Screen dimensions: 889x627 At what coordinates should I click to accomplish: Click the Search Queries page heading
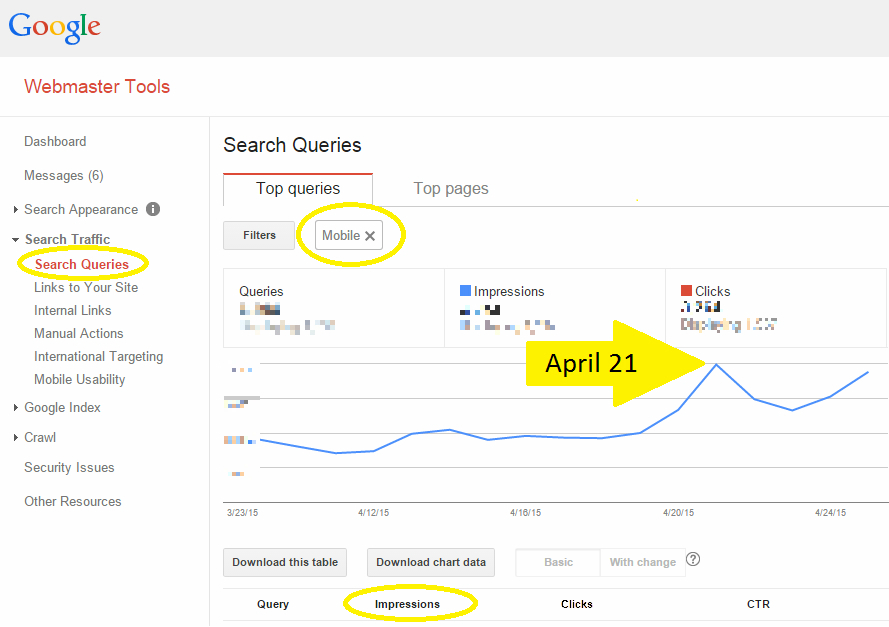[x=292, y=145]
